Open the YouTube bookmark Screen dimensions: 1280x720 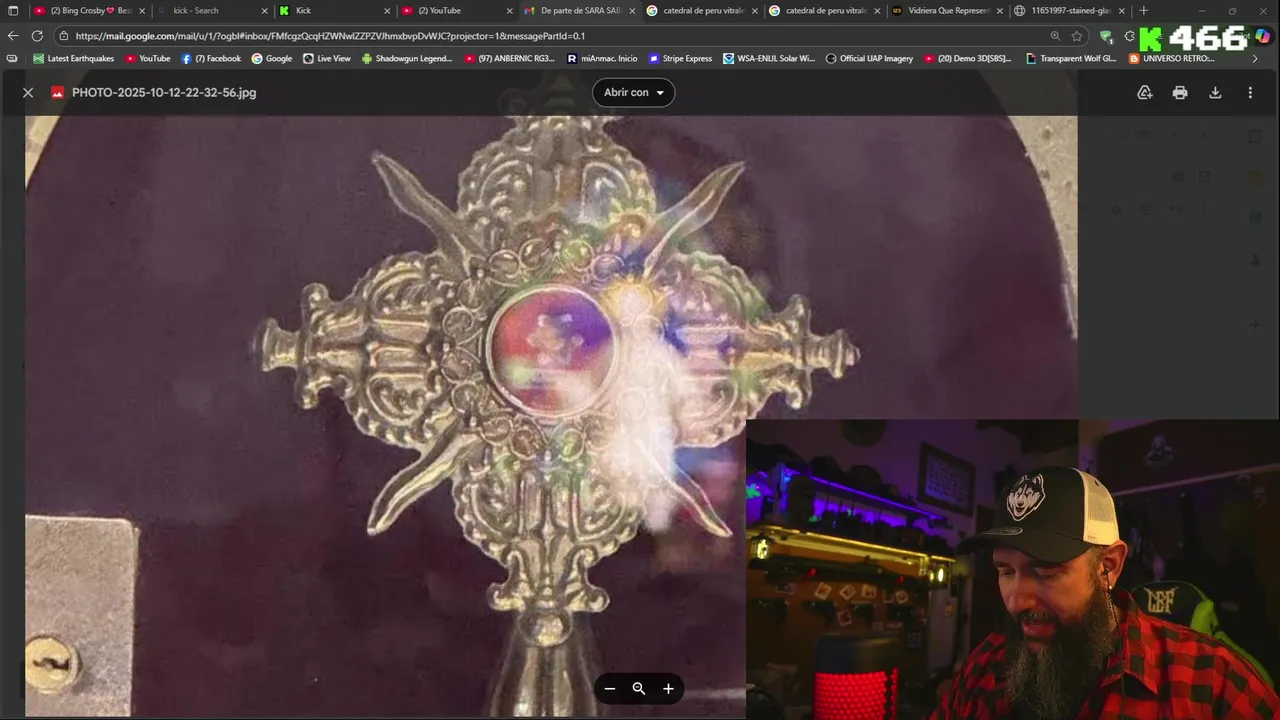[148, 58]
